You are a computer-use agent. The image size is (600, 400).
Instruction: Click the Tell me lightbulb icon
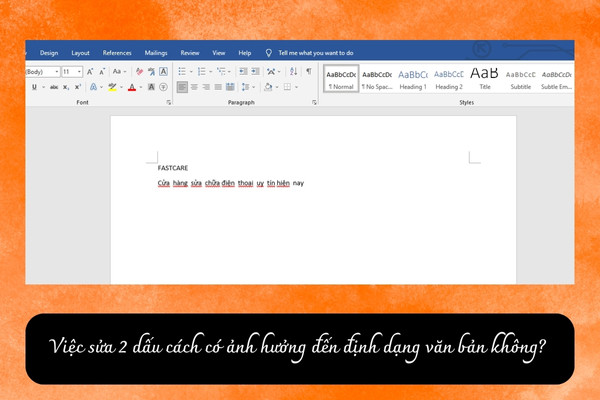[269, 53]
